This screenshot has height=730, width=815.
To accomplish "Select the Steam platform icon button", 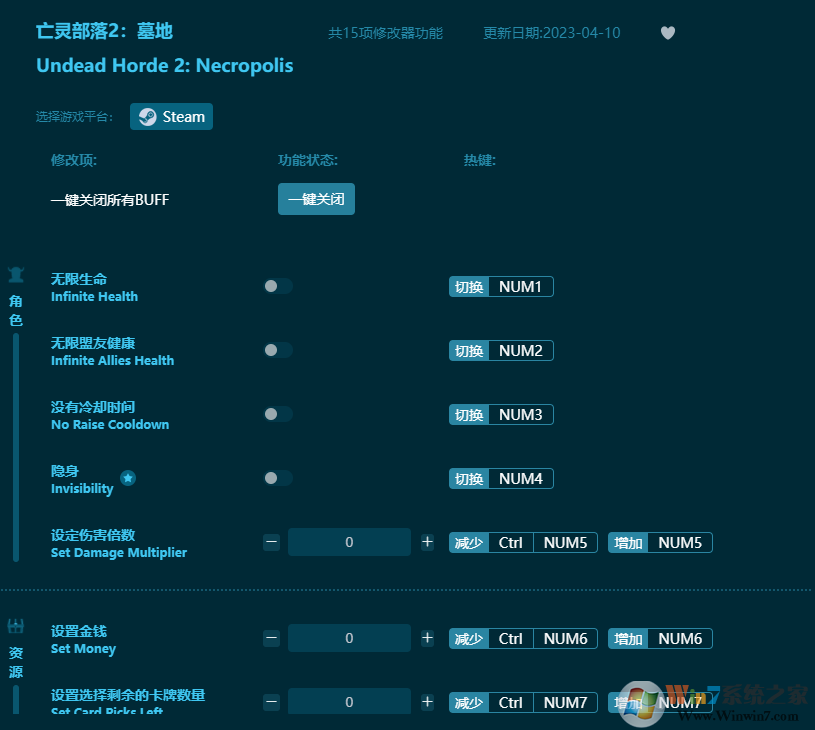I will 171,116.
